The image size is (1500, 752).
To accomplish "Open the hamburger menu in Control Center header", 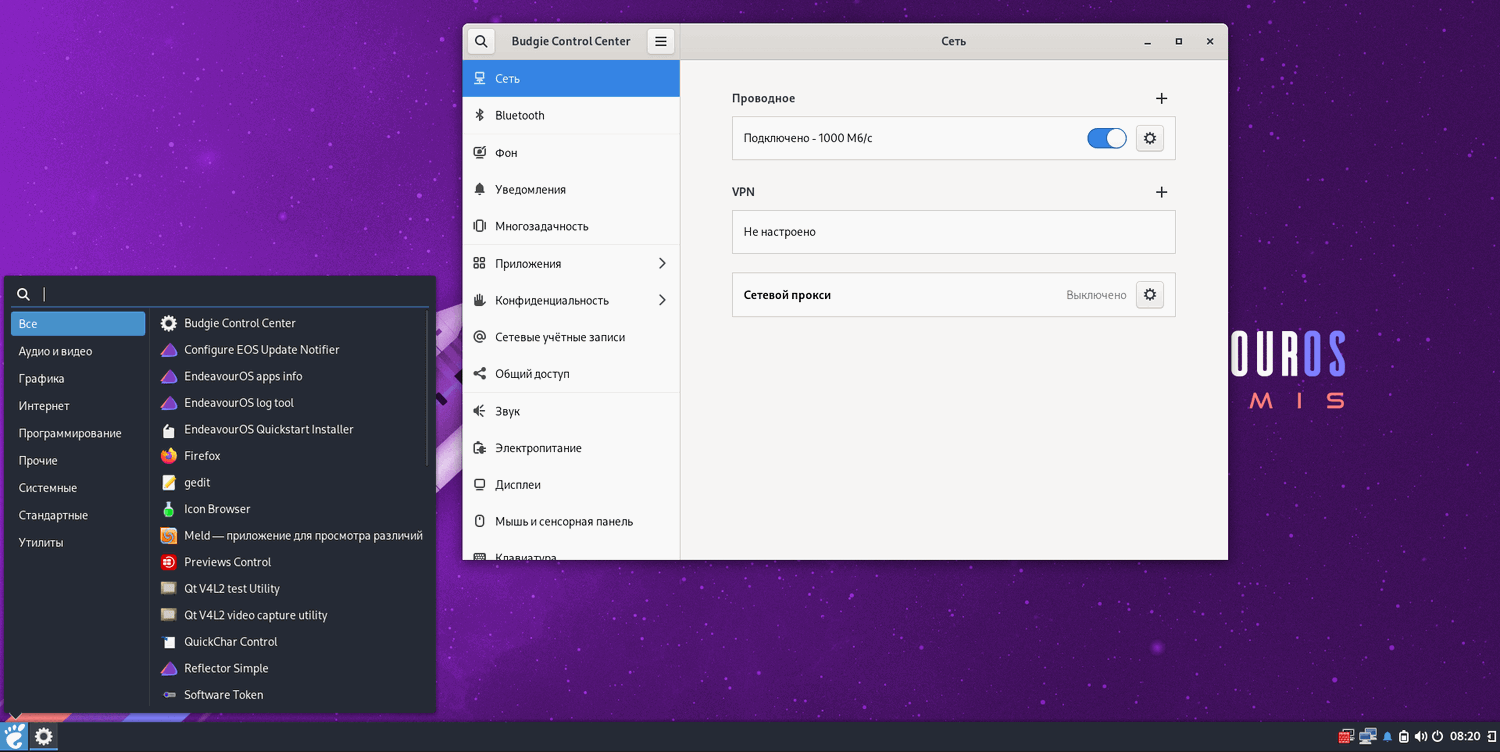I will coord(661,41).
